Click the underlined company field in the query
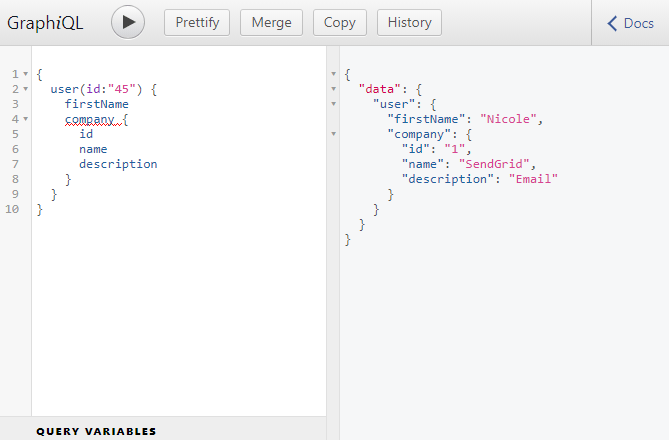This screenshot has width=669, height=440. 89,119
